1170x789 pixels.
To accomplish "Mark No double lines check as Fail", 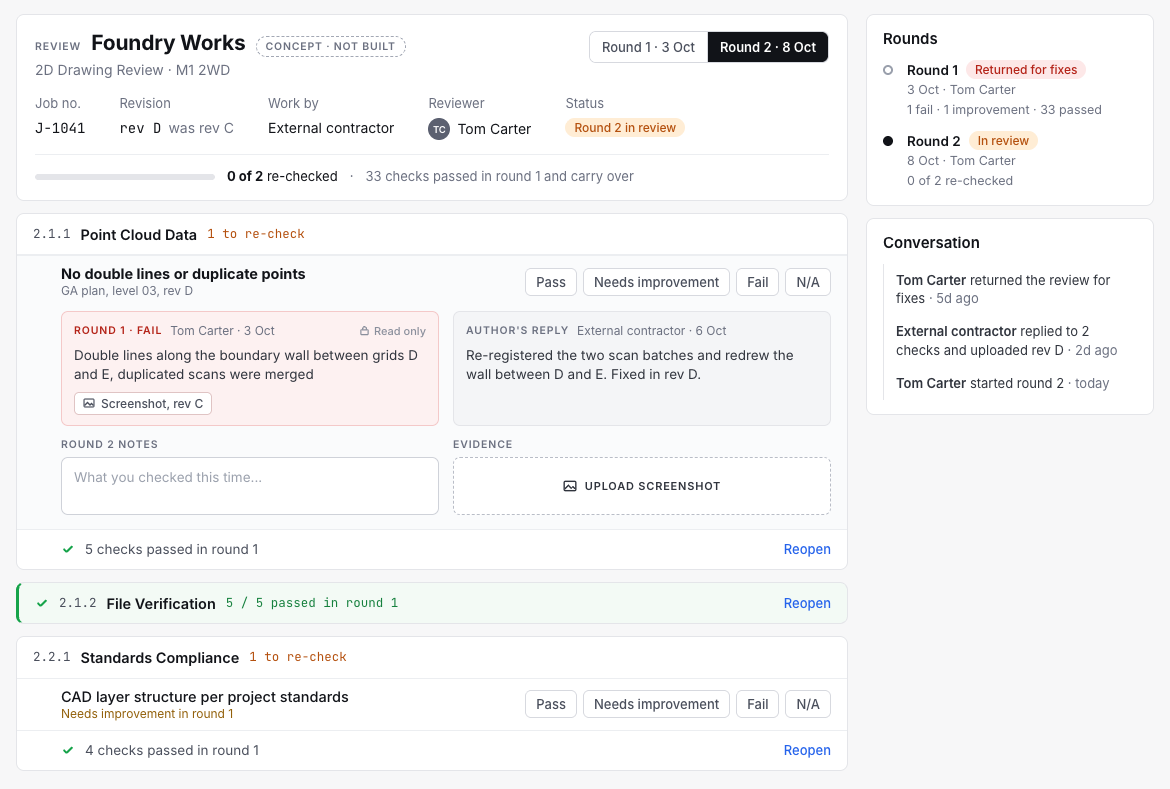I will (757, 282).
